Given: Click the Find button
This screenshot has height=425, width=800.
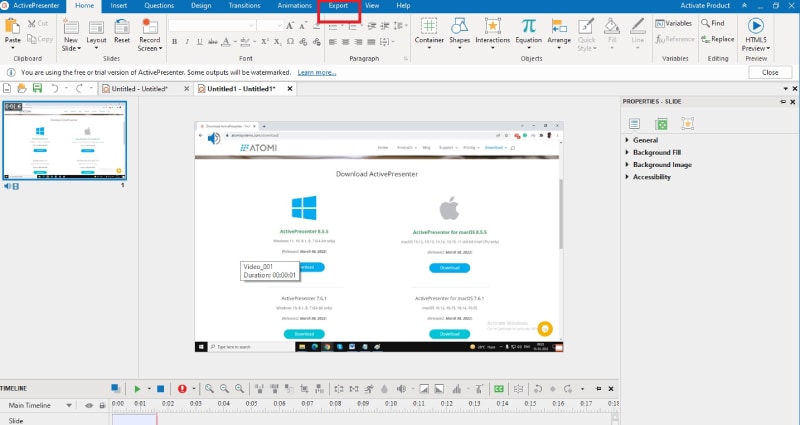Looking at the screenshot, I should [x=713, y=23].
